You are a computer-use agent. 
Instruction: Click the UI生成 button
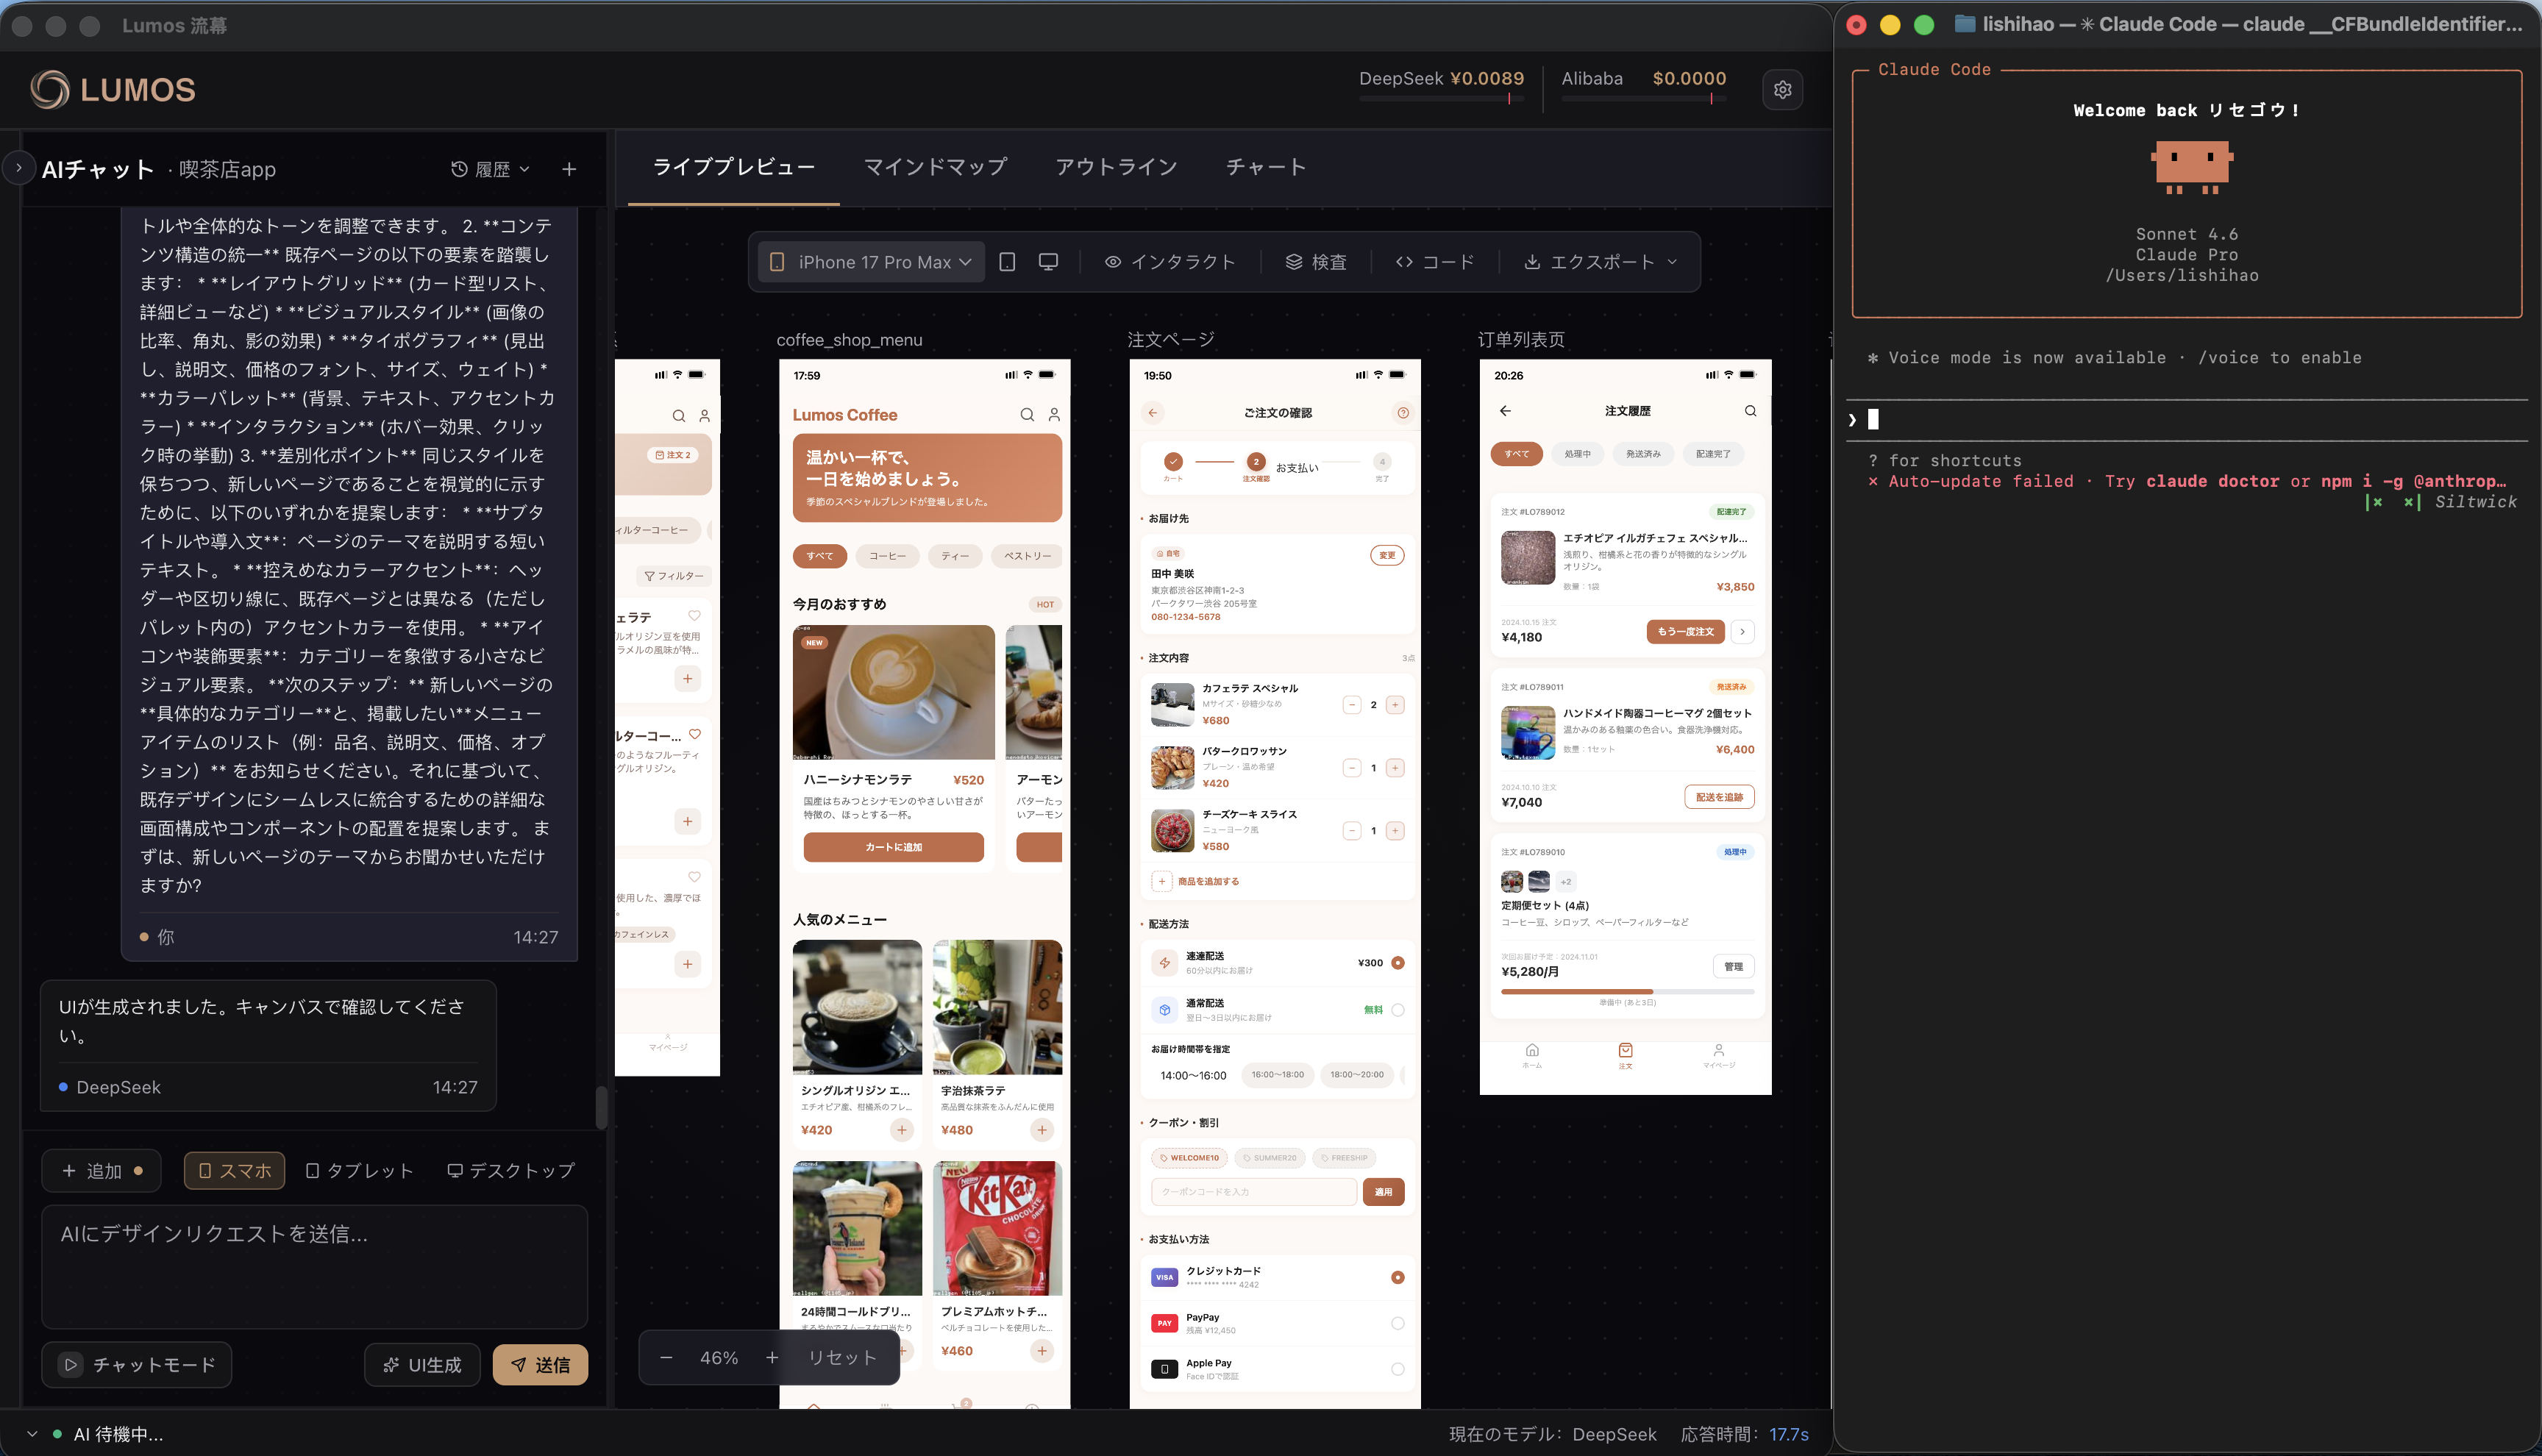click(422, 1365)
